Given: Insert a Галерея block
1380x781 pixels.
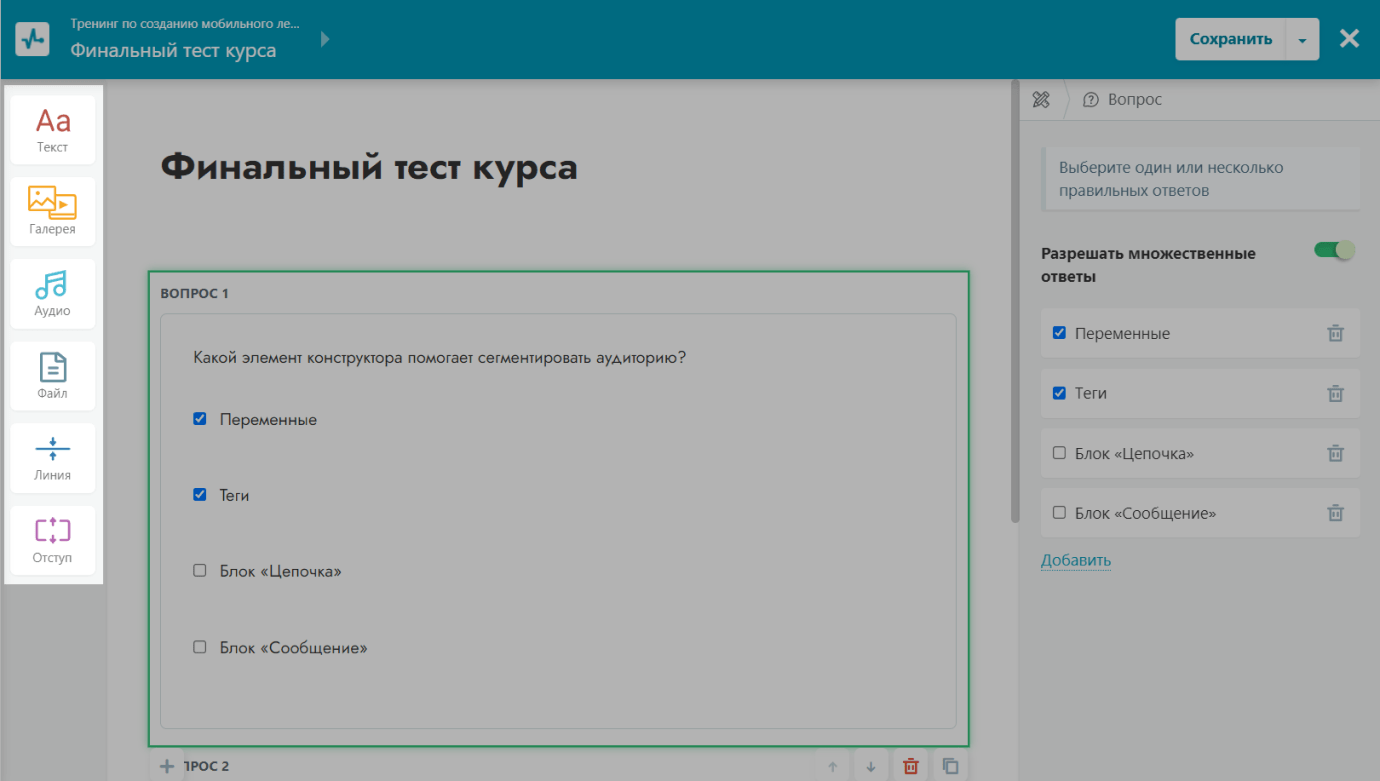Looking at the screenshot, I should 53,212.
